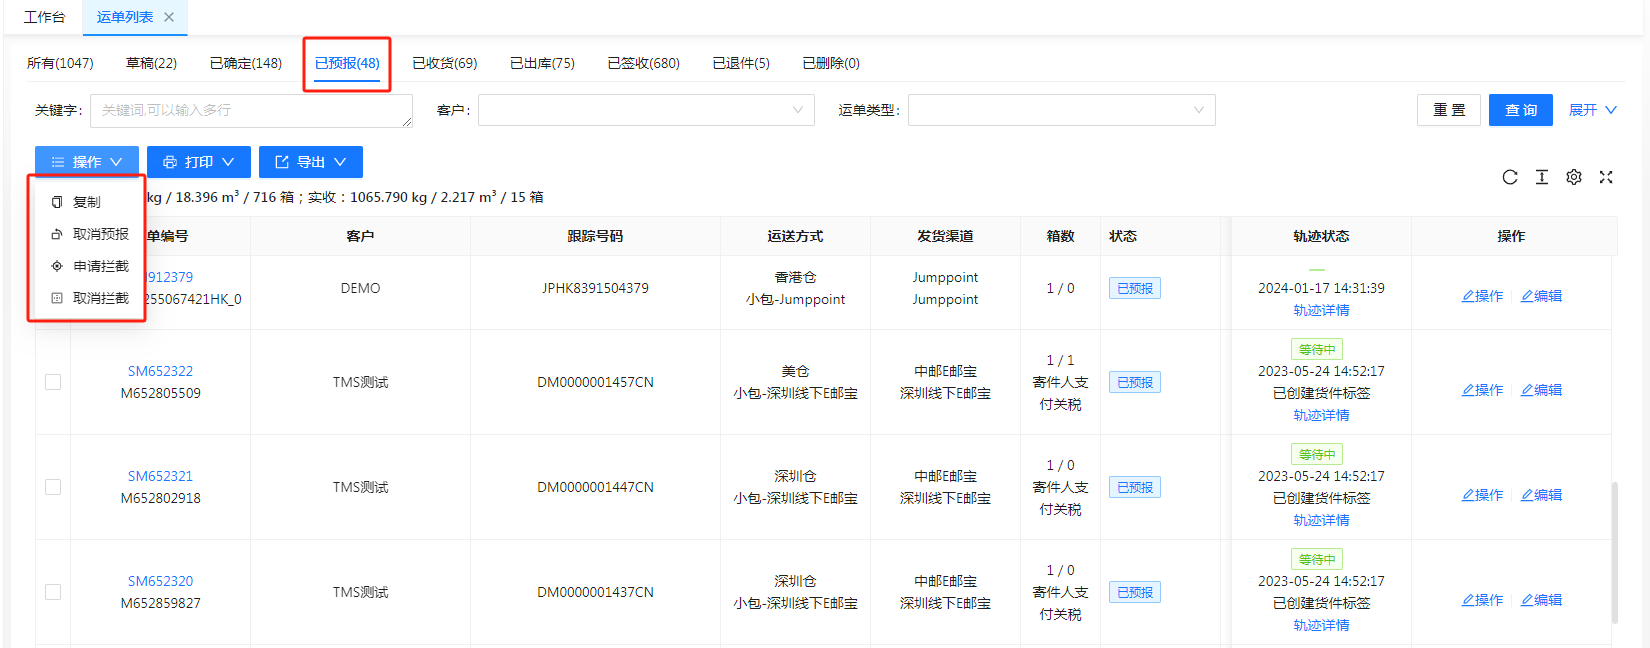Expand the 导出 dropdown button
Viewport: 1650px width, 648px height.
pyautogui.click(x=310, y=162)
